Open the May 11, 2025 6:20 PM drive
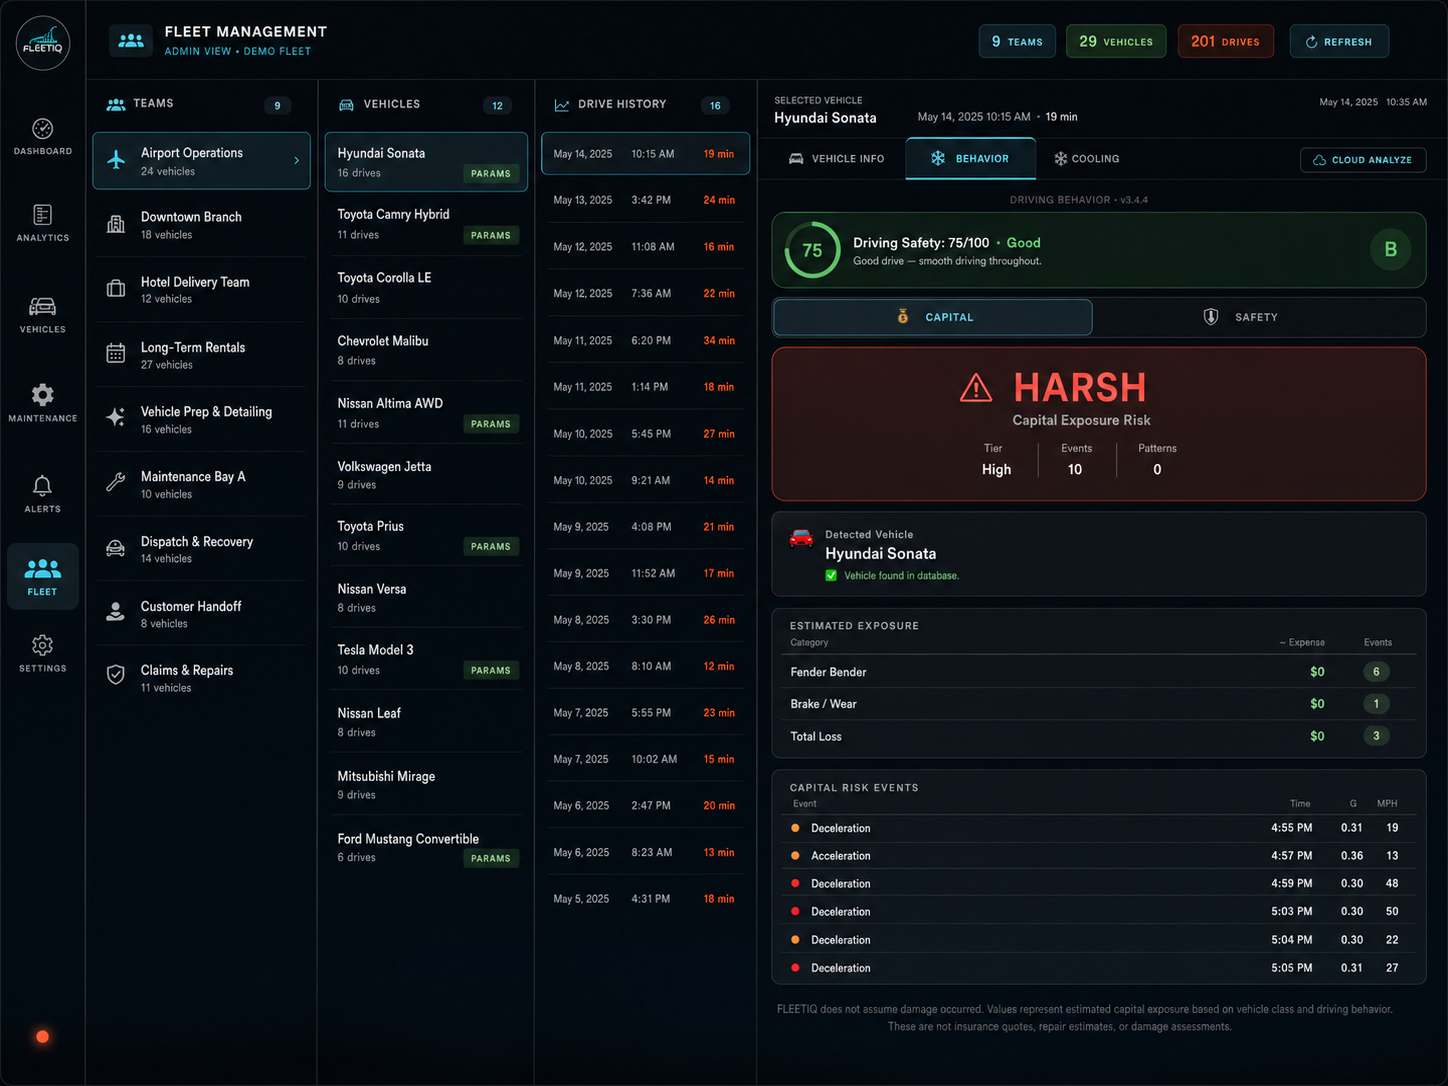The width and height of the screenshot is (1448, 1086). click(x=645, y=340)
